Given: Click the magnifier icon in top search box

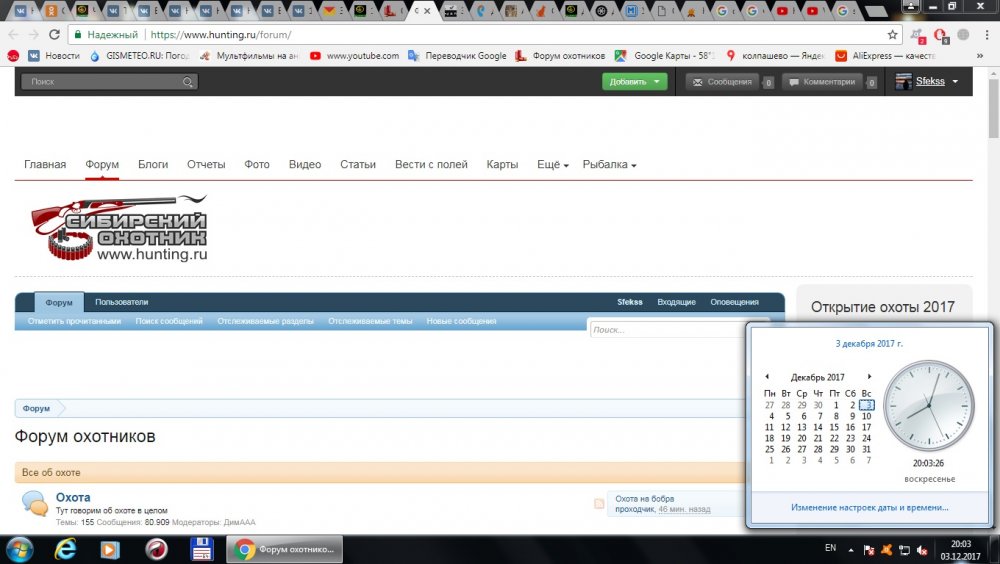Looking at the screenshot, I should point(187,82).
